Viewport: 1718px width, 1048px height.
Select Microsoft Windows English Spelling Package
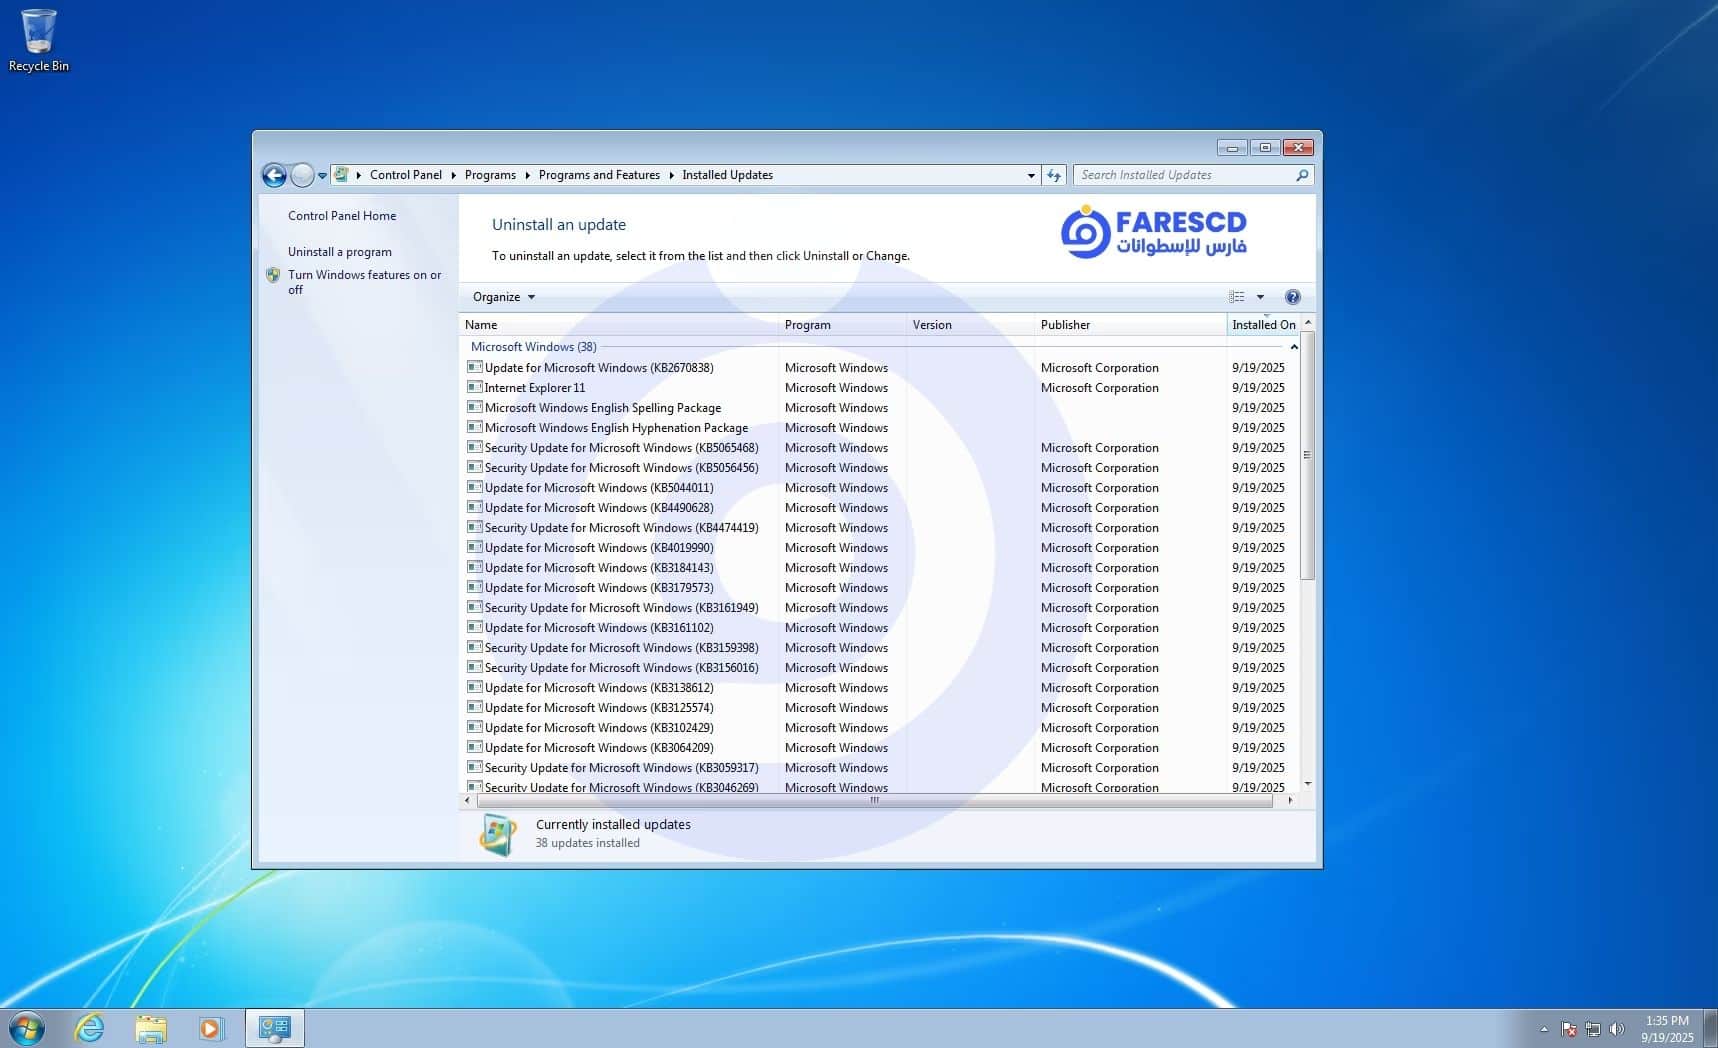pos(880,408)
